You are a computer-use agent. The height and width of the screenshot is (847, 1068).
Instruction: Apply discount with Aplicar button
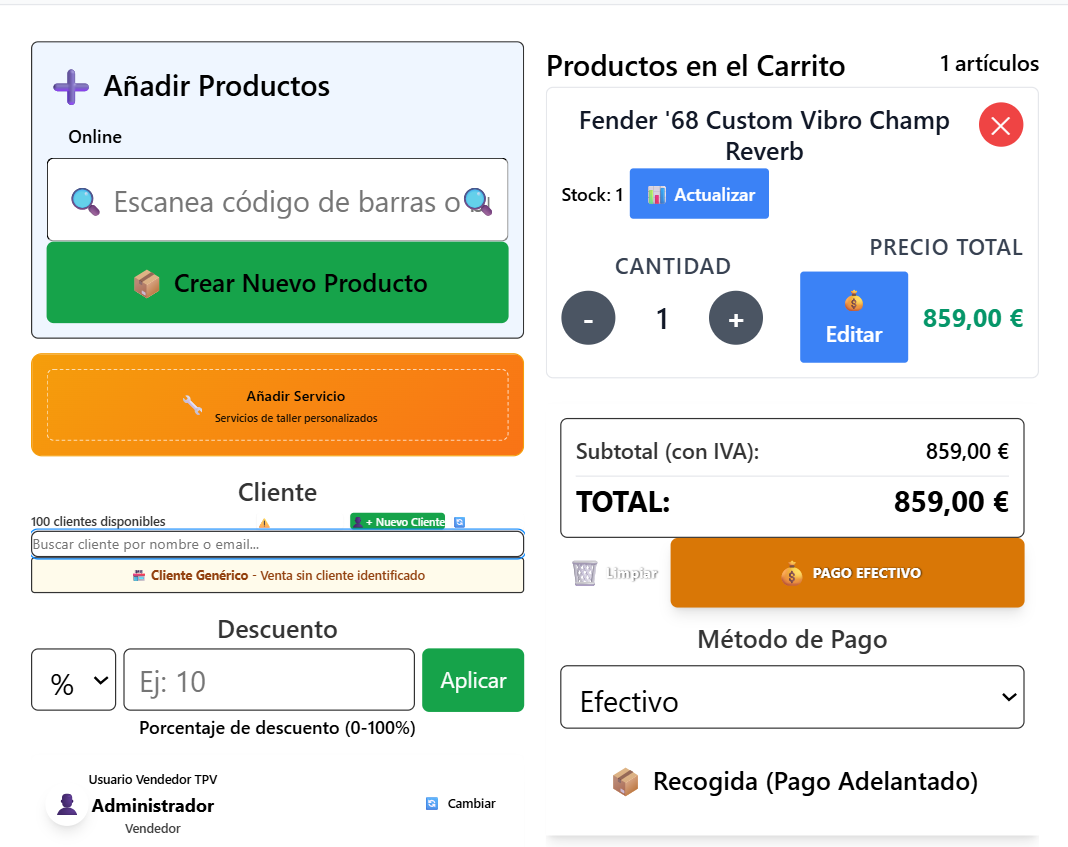pyautogui.click(x=472, y=680)
